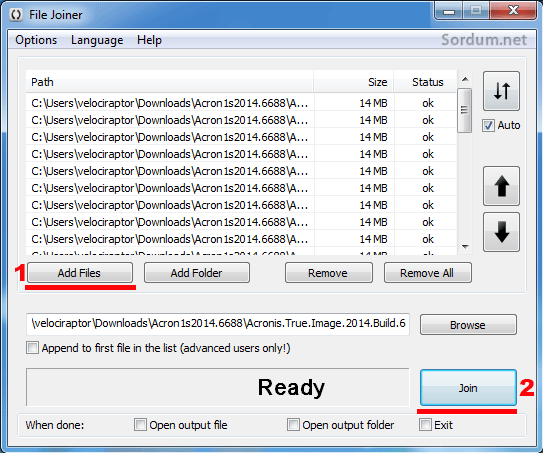Check Open output file option
The height and width of the screenshot is (453, 543).
[140, 425]
